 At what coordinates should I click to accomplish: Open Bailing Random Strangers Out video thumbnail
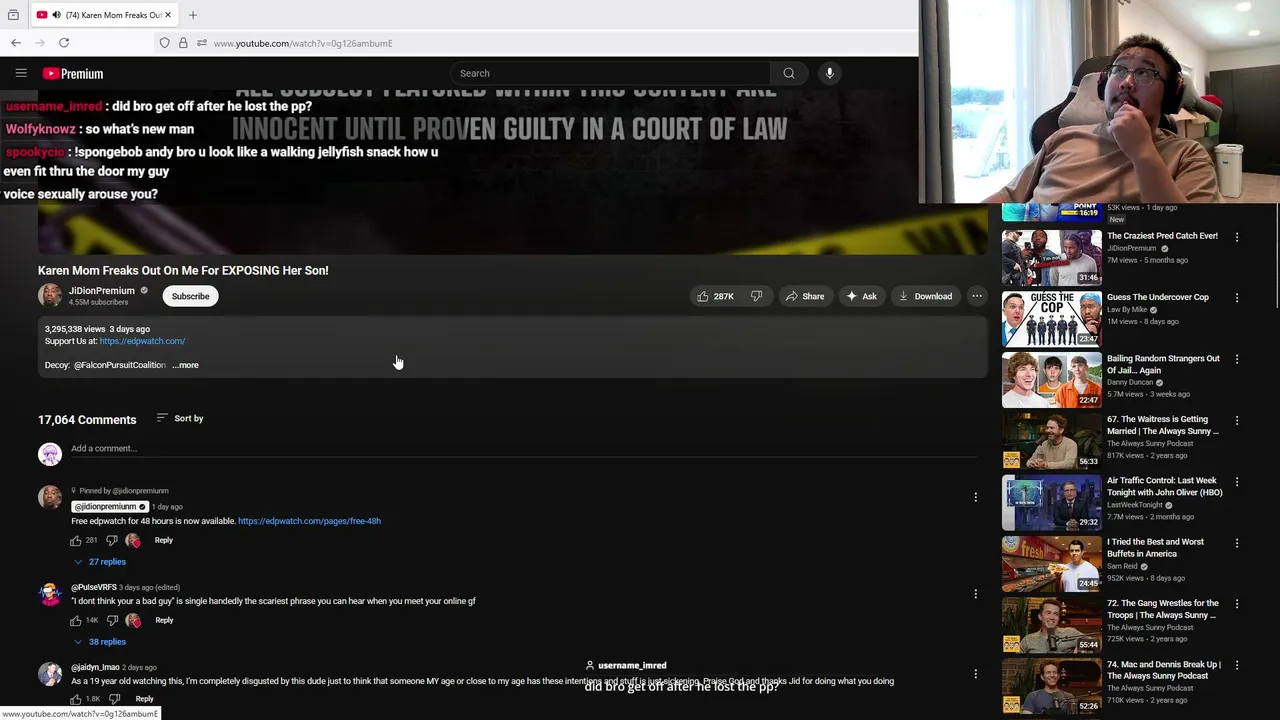[1052, 380]
